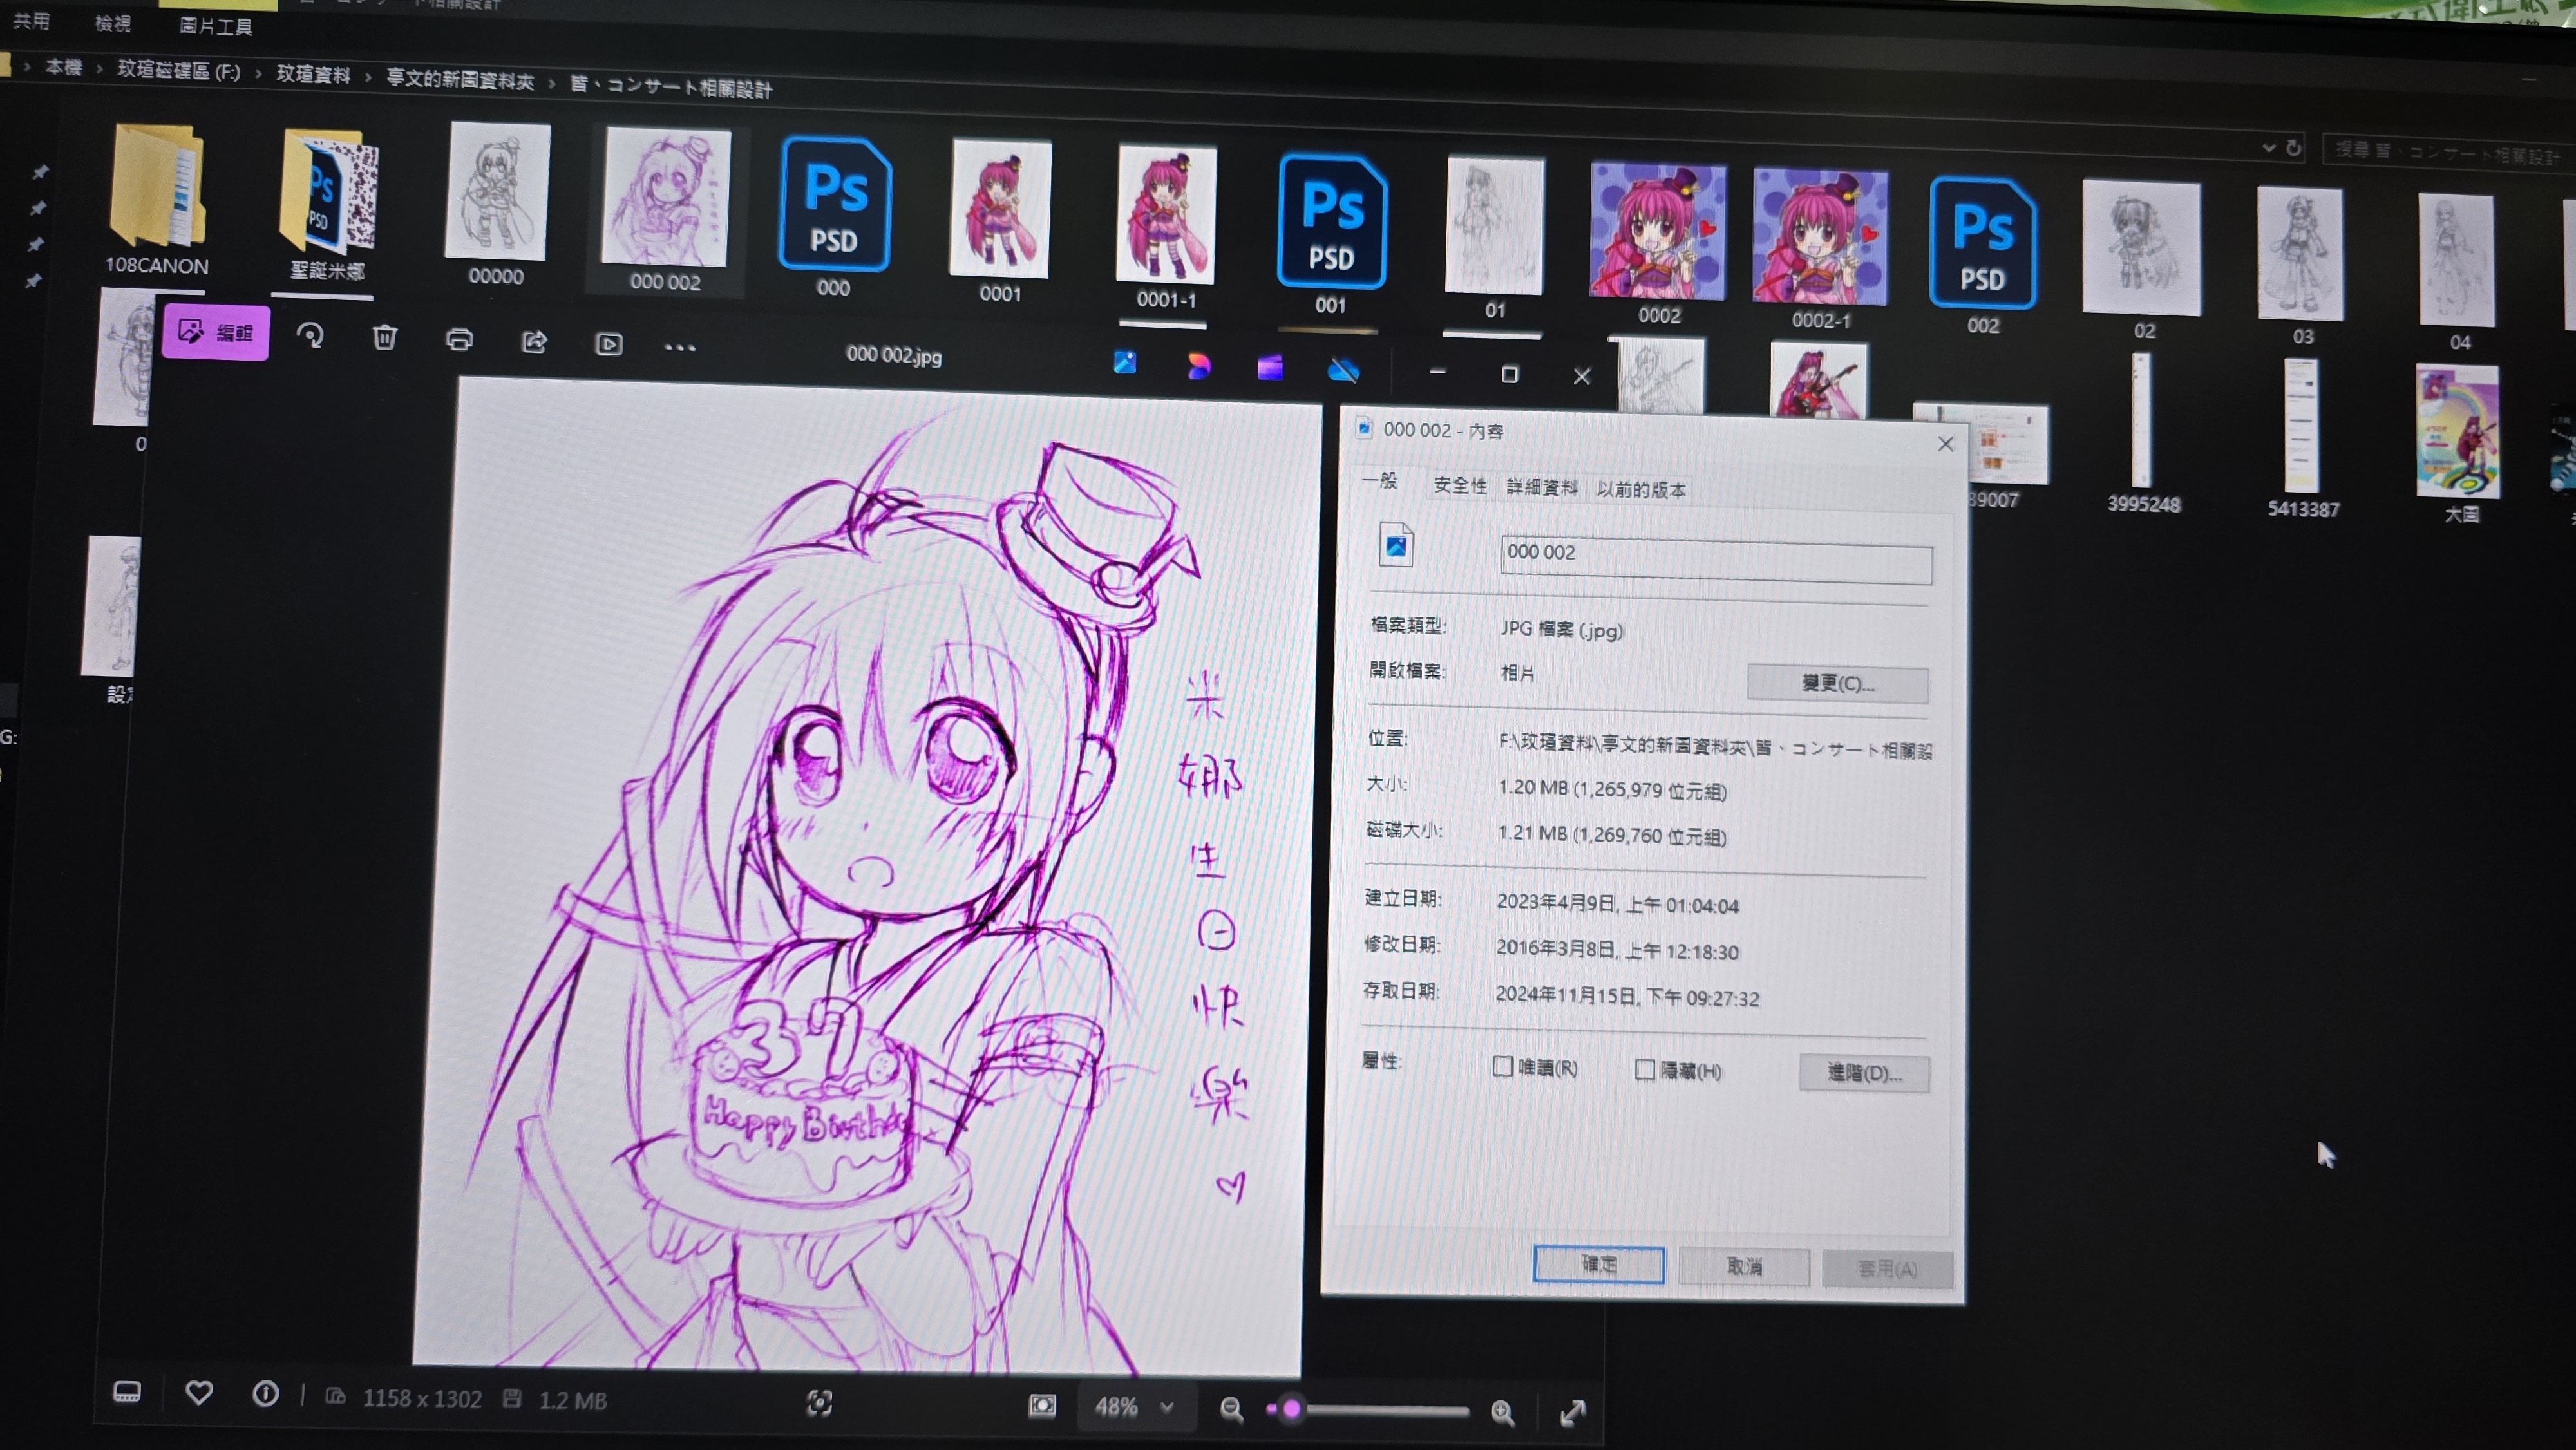
Task: Toggle the filmstrip icon at bottom left
Action: pos(127,1392)
